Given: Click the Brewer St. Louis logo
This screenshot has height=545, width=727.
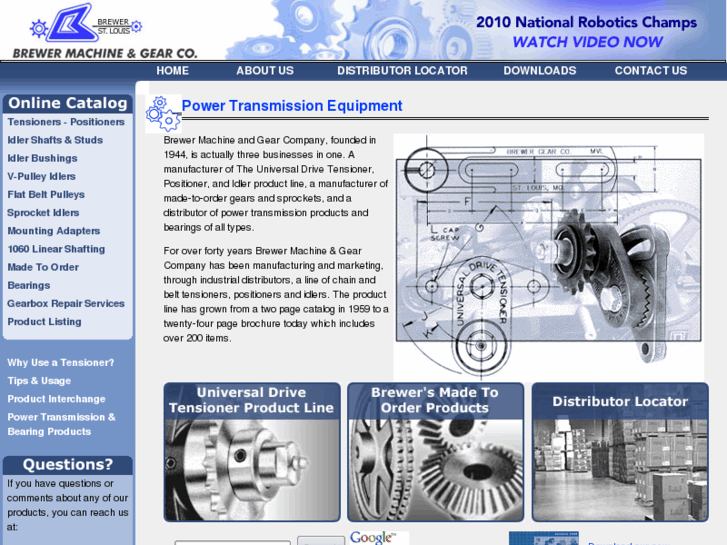Looking at the screenshot, I should 86,23.
